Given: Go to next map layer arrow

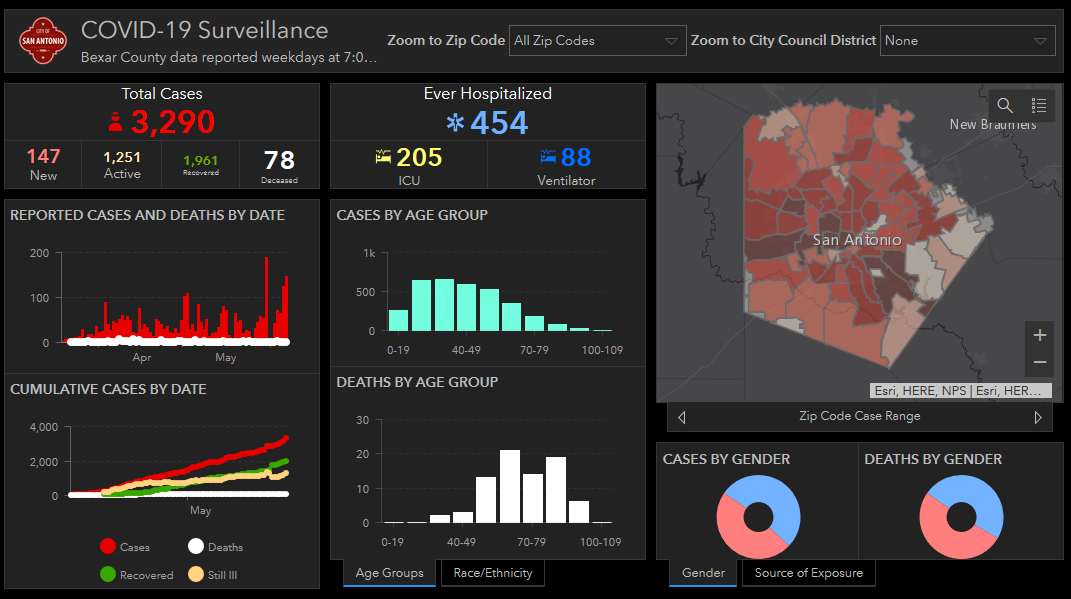Looking at the screenshot, I should [1038, 417].
